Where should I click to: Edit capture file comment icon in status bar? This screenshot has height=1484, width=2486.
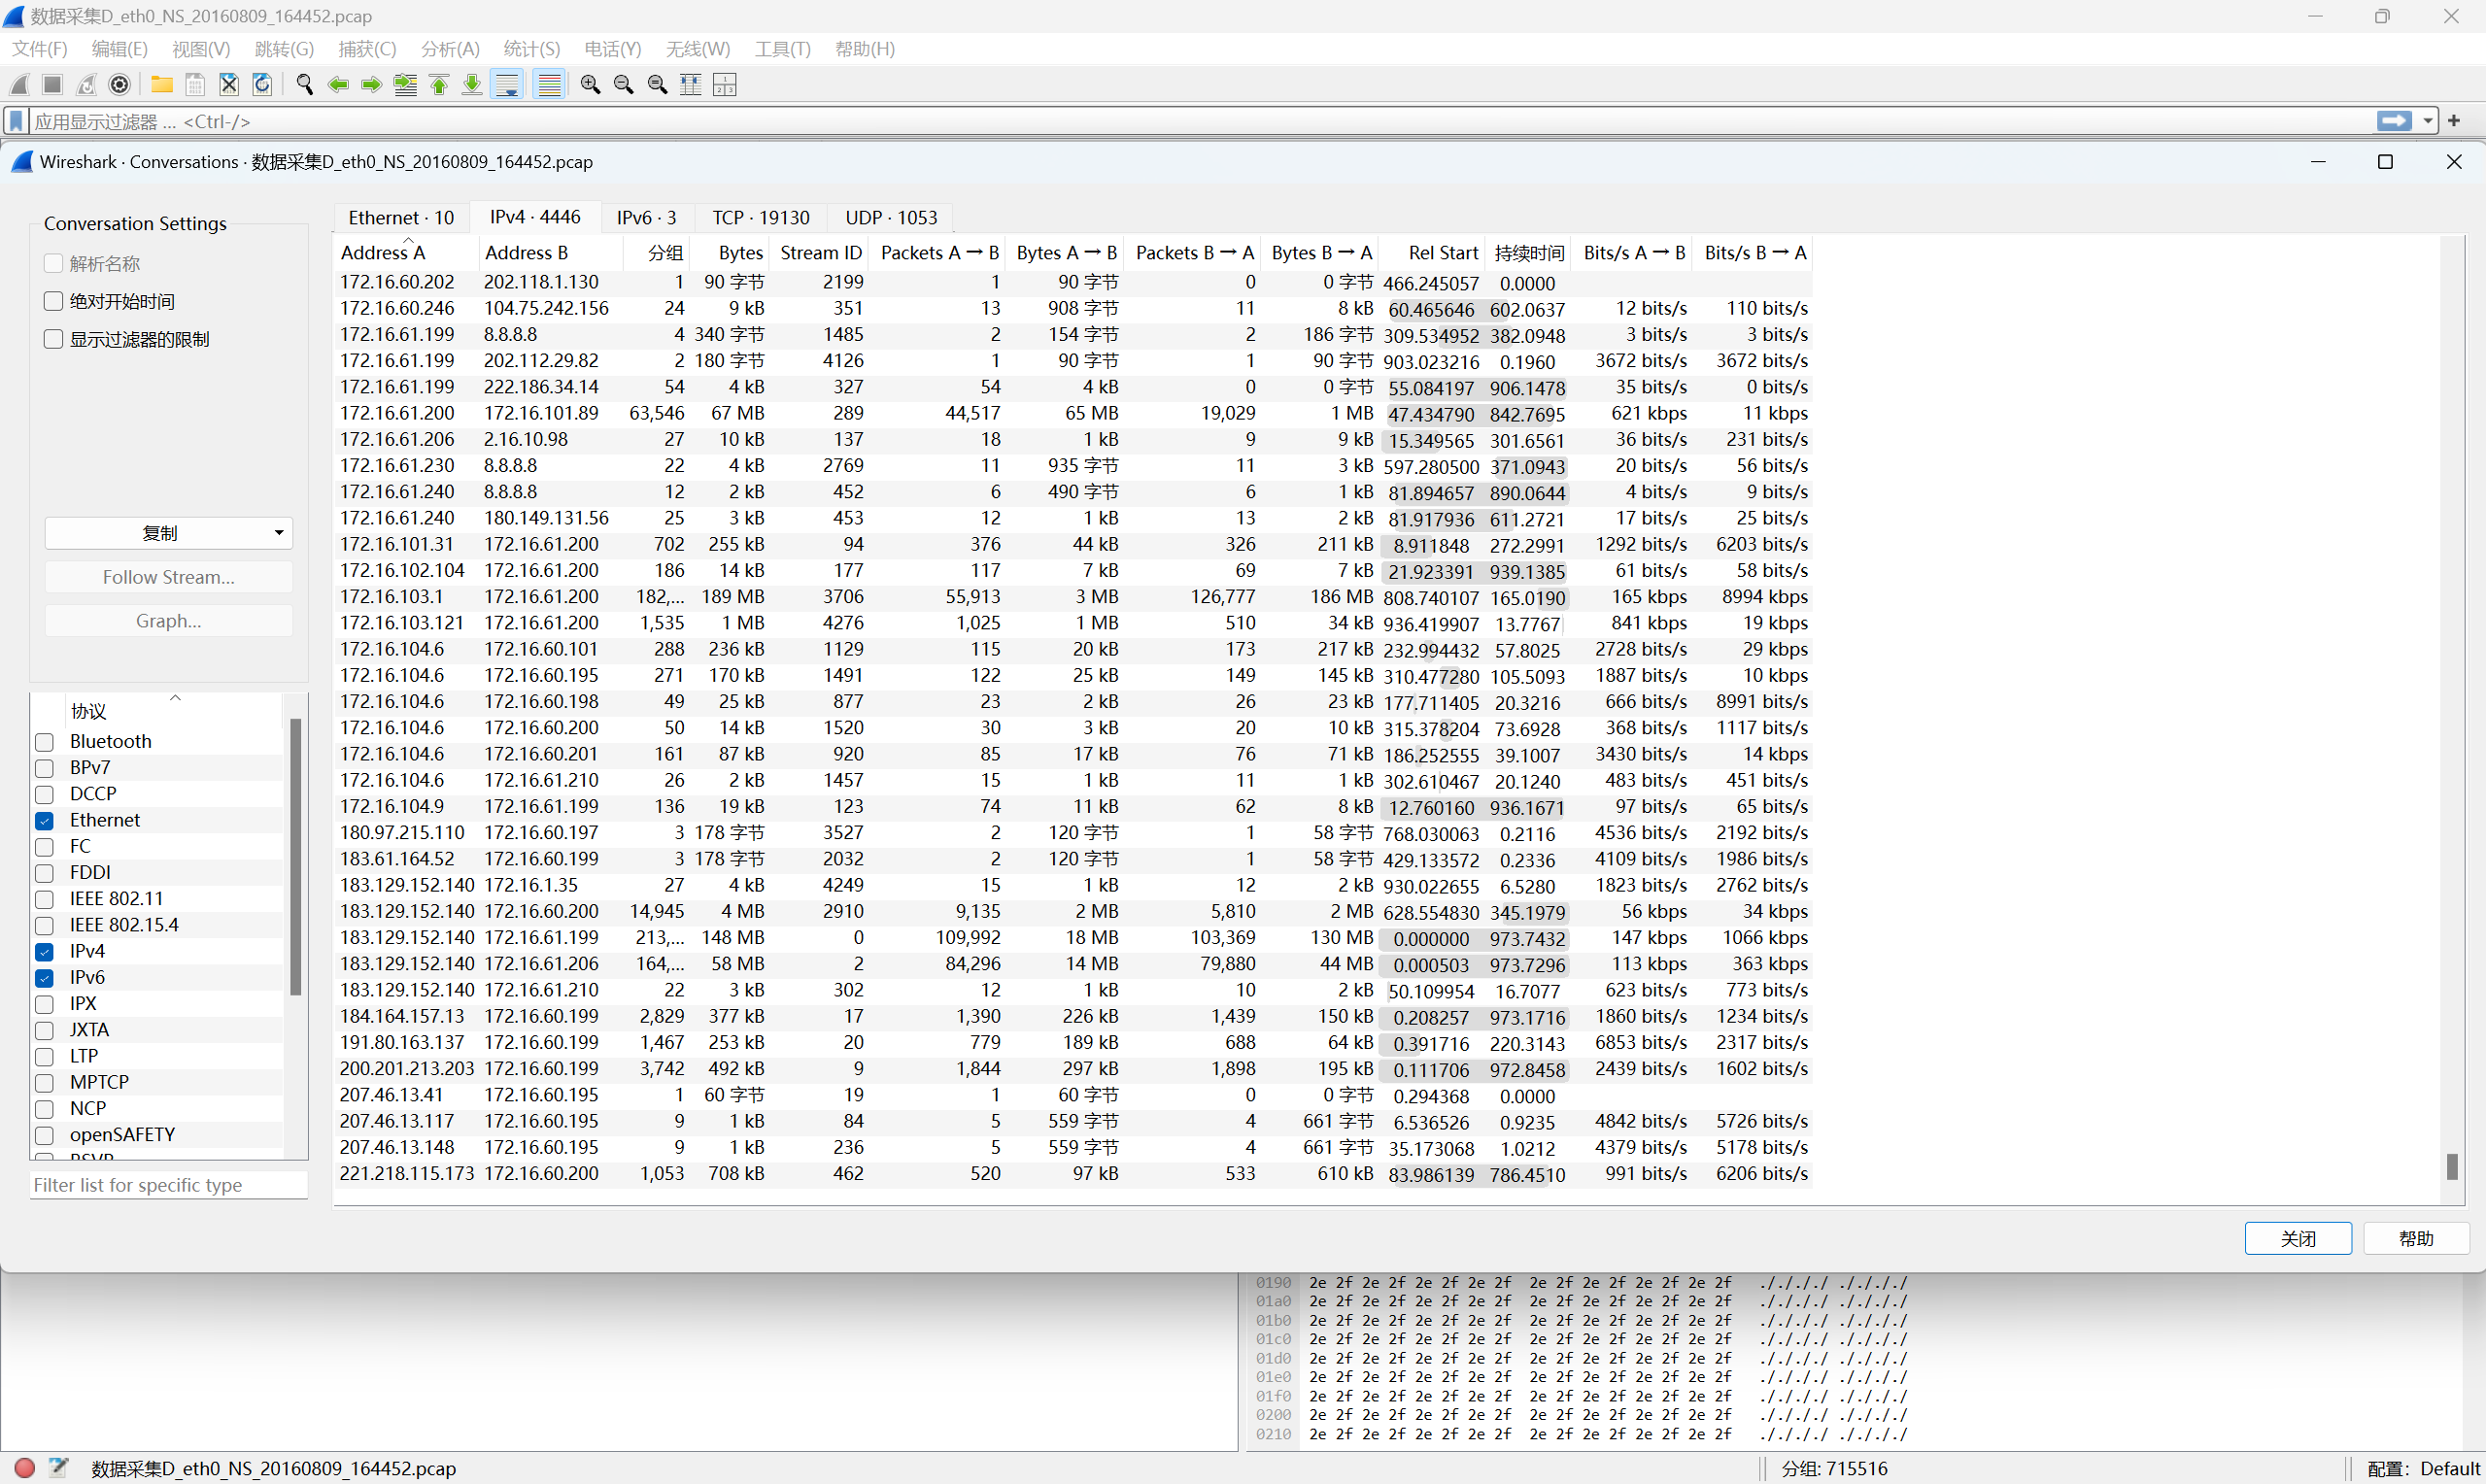[59, 1467]
